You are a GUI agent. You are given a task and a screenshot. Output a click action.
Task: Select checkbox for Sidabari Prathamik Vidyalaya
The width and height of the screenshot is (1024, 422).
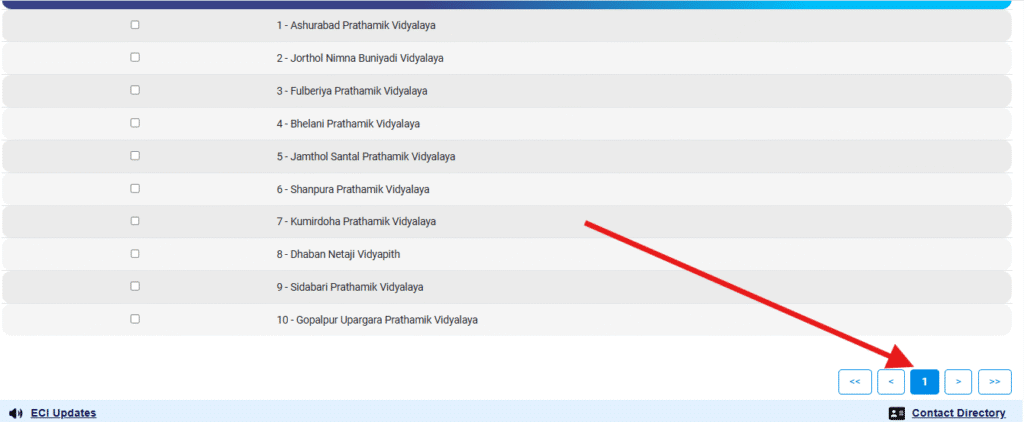coord(135,287)
